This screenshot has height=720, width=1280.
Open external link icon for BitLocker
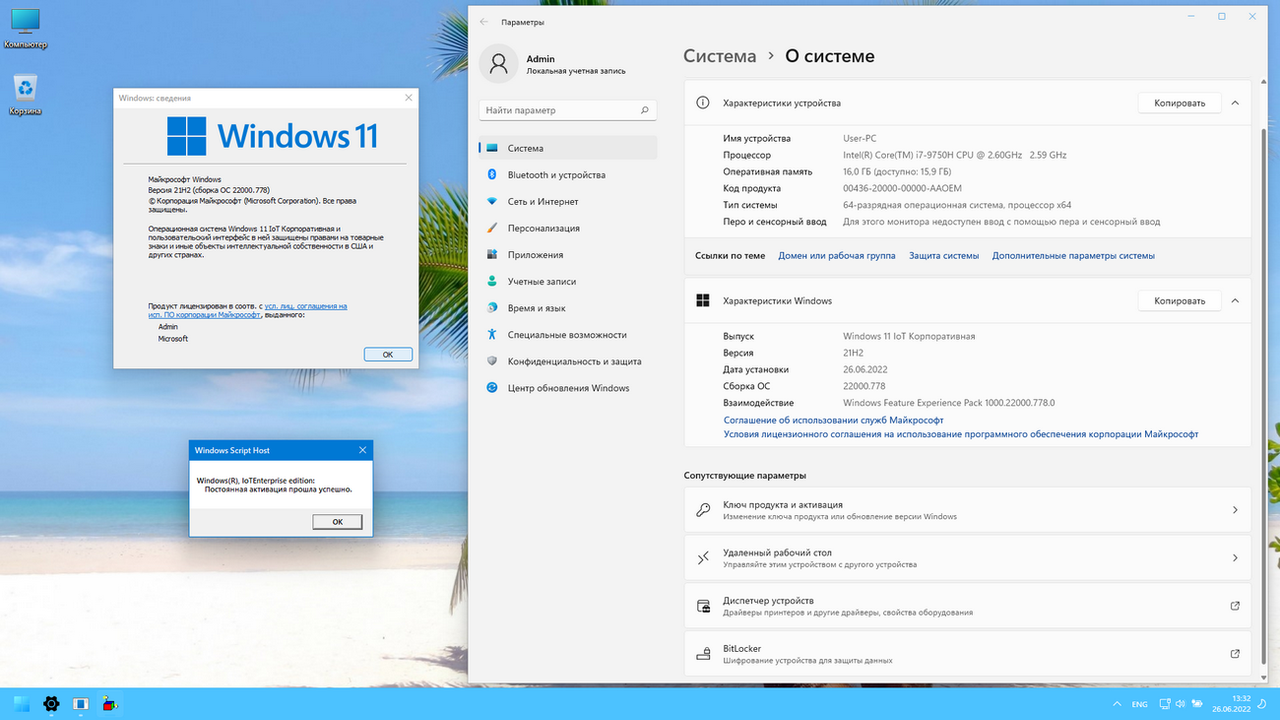point(1235,654)
